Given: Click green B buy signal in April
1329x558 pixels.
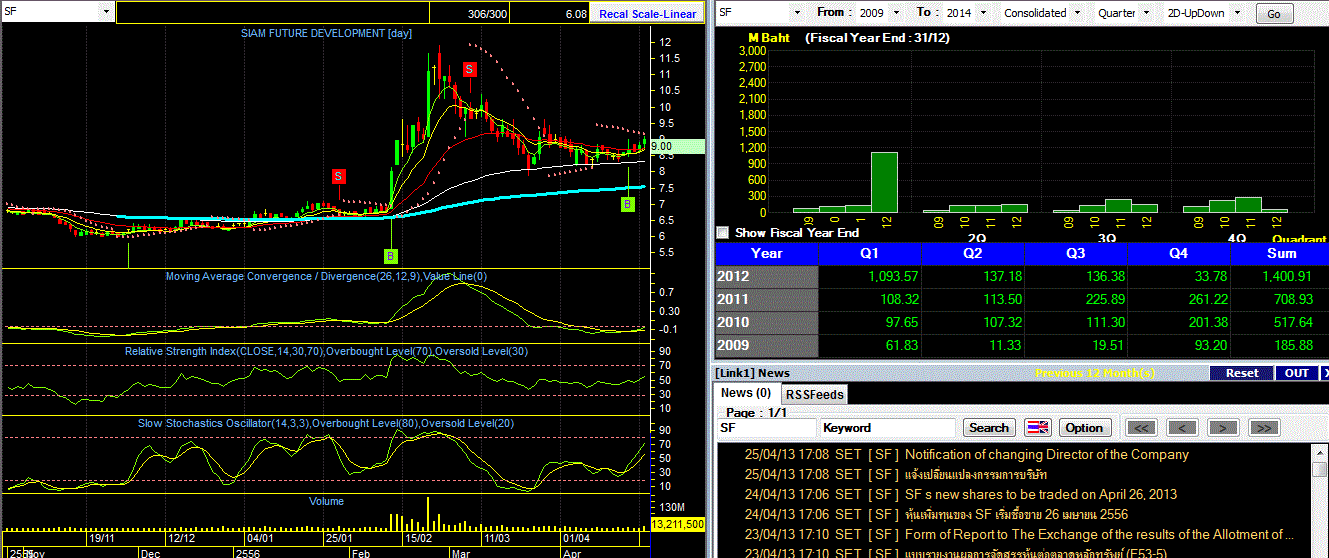Looking at the screenshot, I should 628,204.
